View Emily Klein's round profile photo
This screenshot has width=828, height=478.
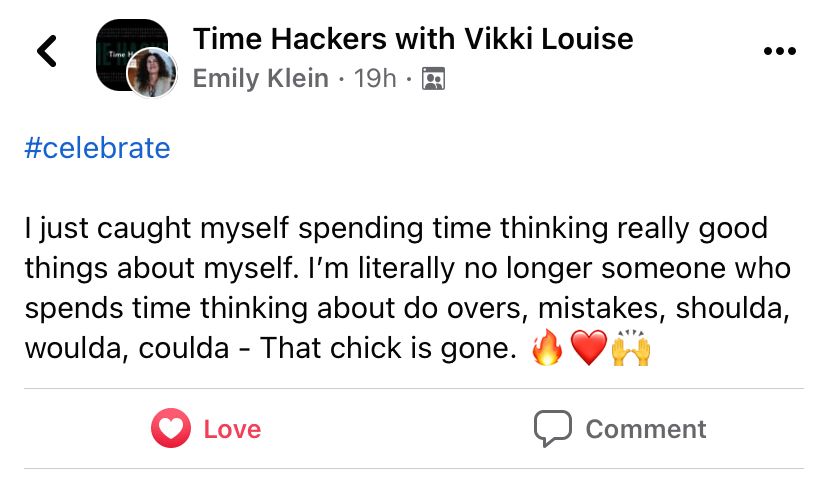pos(152,73)
